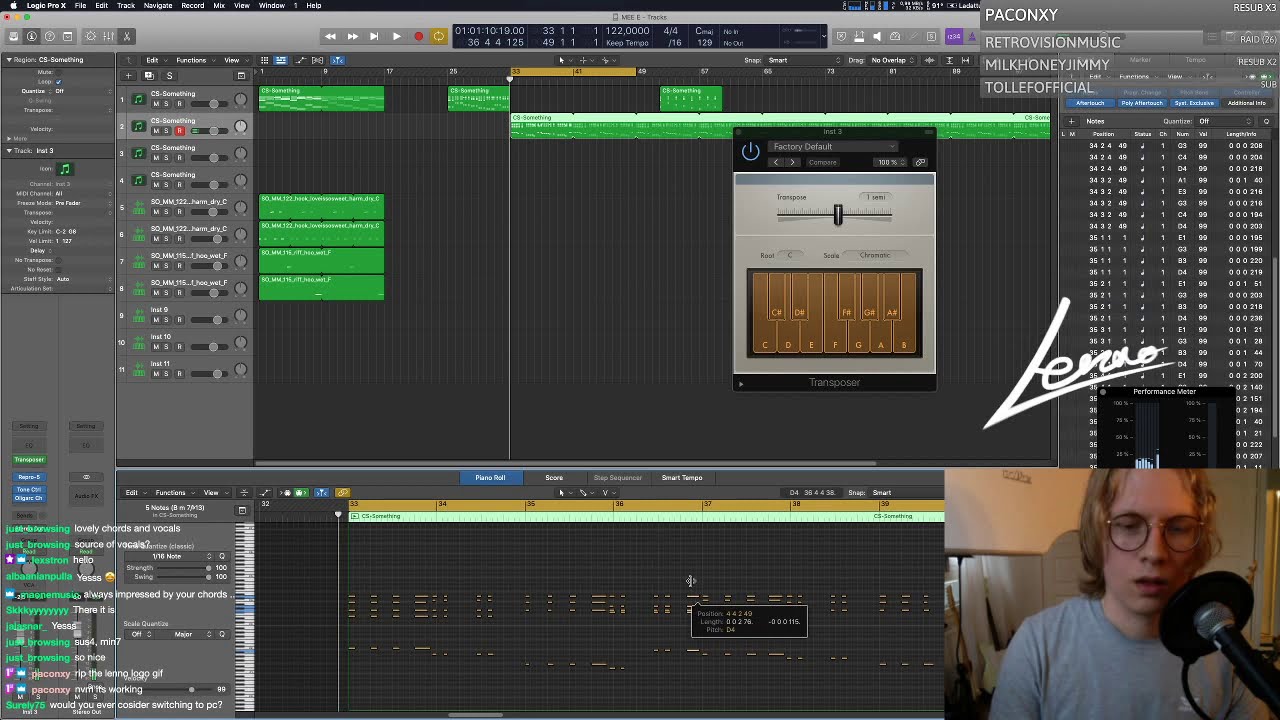1280x720 pixels.
Task: Start recording with Record button
Action: tap(418, 36)
